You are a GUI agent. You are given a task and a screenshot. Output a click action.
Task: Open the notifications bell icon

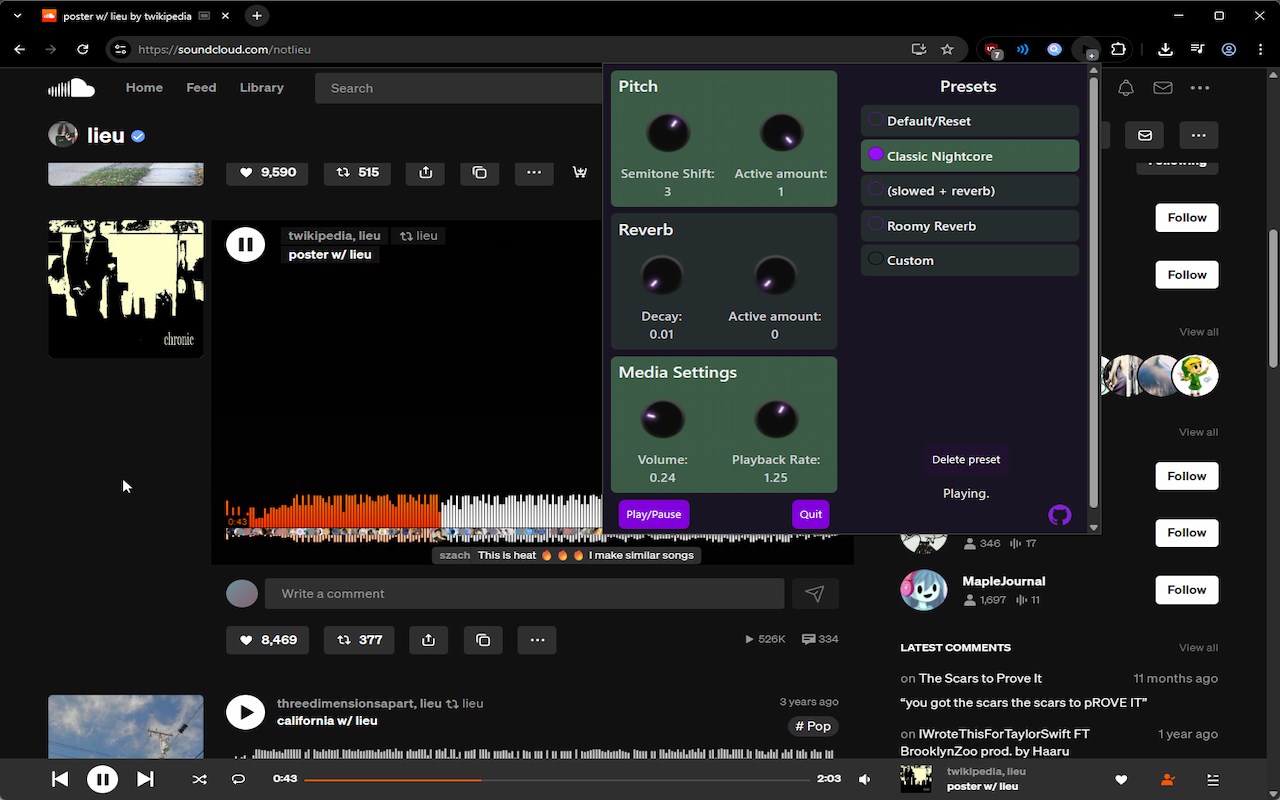click(1126, 88)
